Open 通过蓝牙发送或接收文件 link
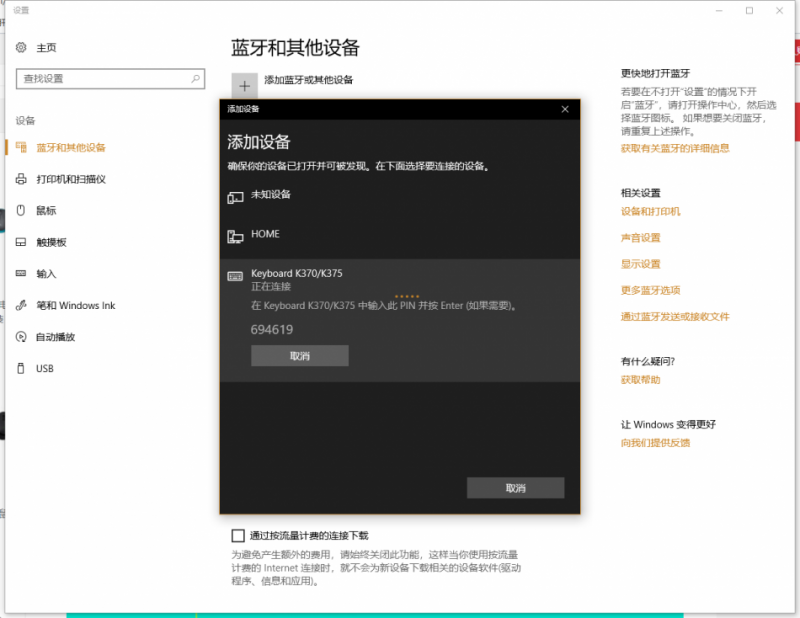The height and width of the screenshot is (618, 800). 674,316
